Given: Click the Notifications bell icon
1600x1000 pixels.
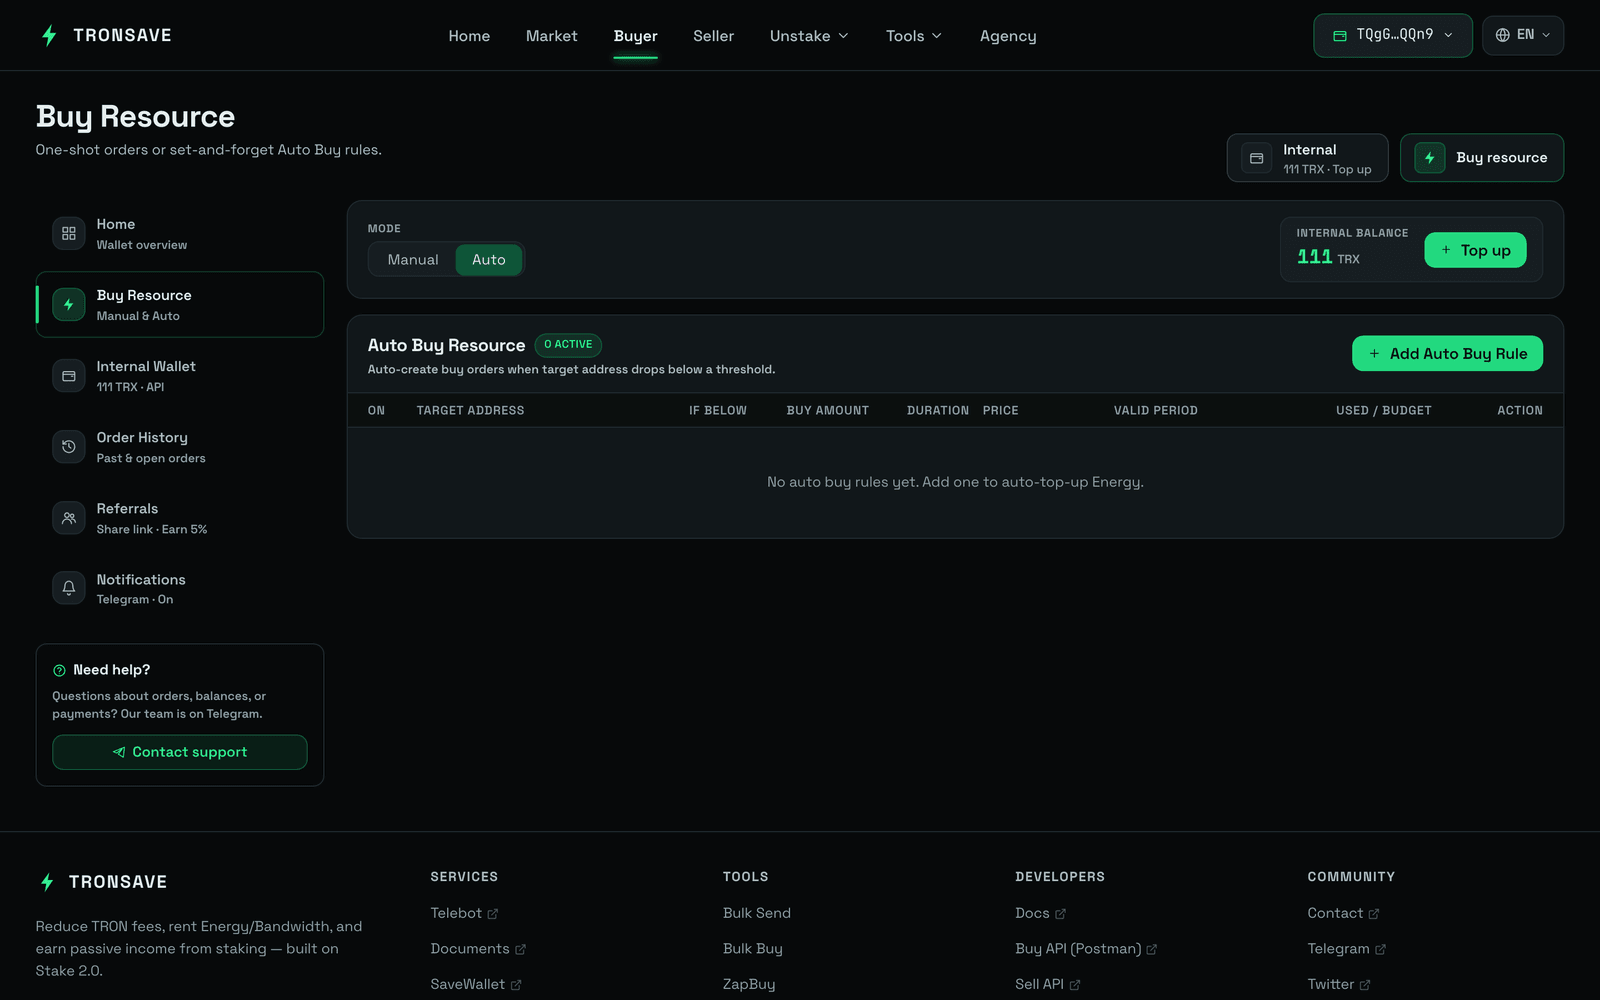Looking at the screenshot, I should 69,588.
